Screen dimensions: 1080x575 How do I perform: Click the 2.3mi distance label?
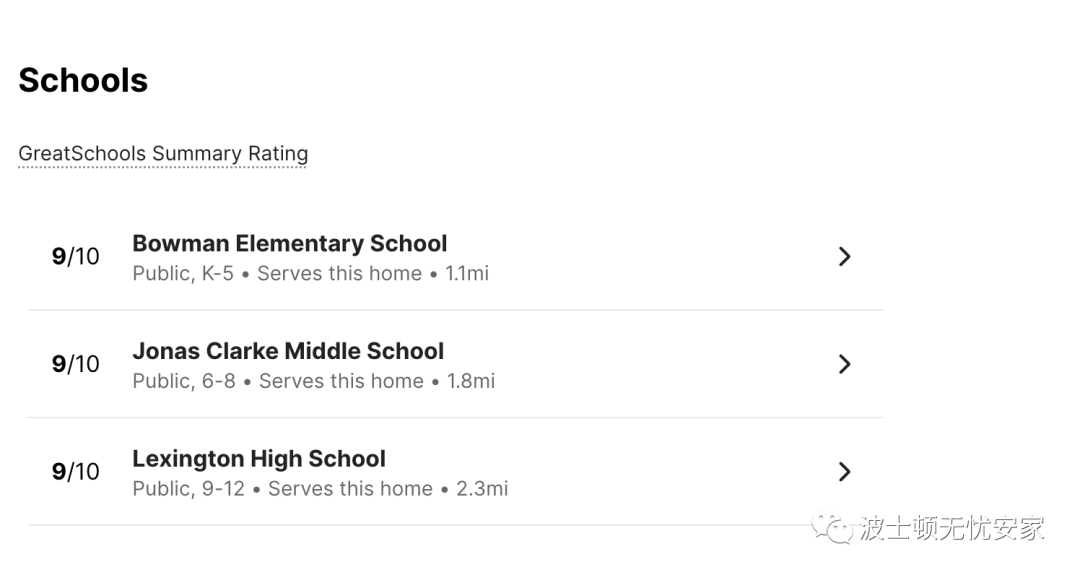click(482, 489)
